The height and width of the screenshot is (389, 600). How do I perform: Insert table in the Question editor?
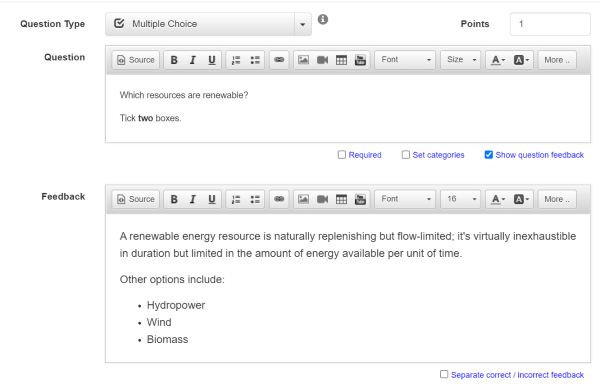341,60
